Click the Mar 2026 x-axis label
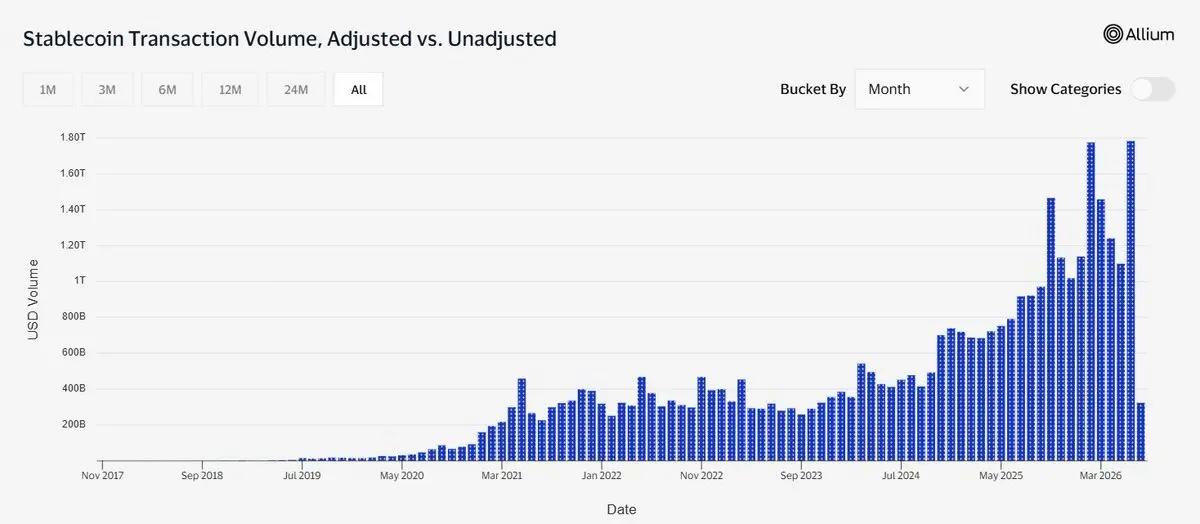This screenshot has height=524, width=1200. coord(1100,476)
